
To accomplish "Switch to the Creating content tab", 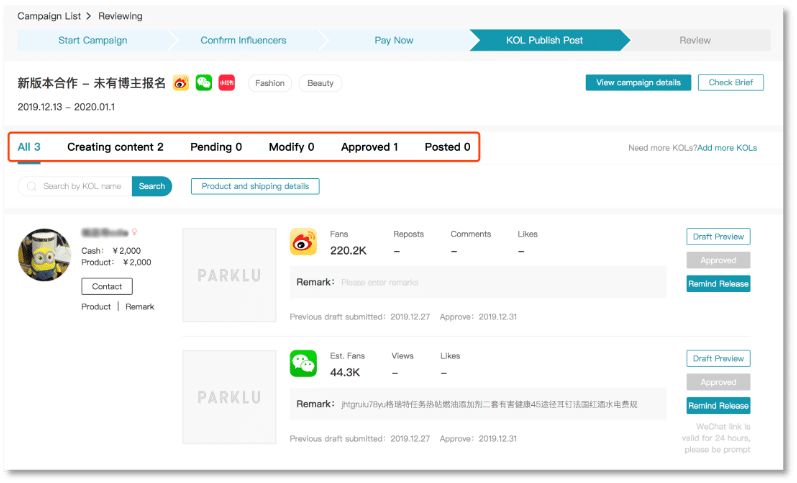I will [115, 147].
